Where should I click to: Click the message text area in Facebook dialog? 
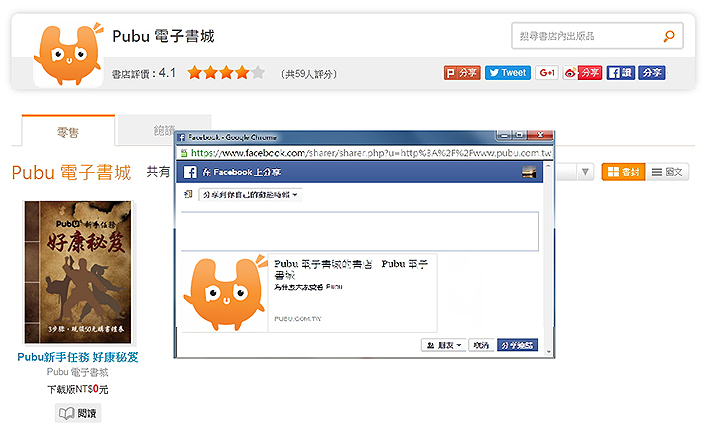pos(360,231)
